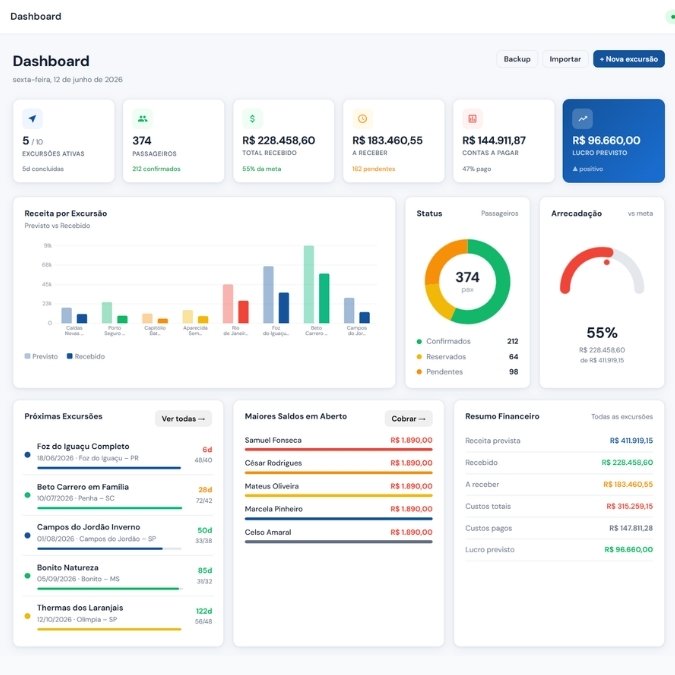Click the Importar button
Image resolution: width=675 pixels, height=675 pixels.
(565, 59)
